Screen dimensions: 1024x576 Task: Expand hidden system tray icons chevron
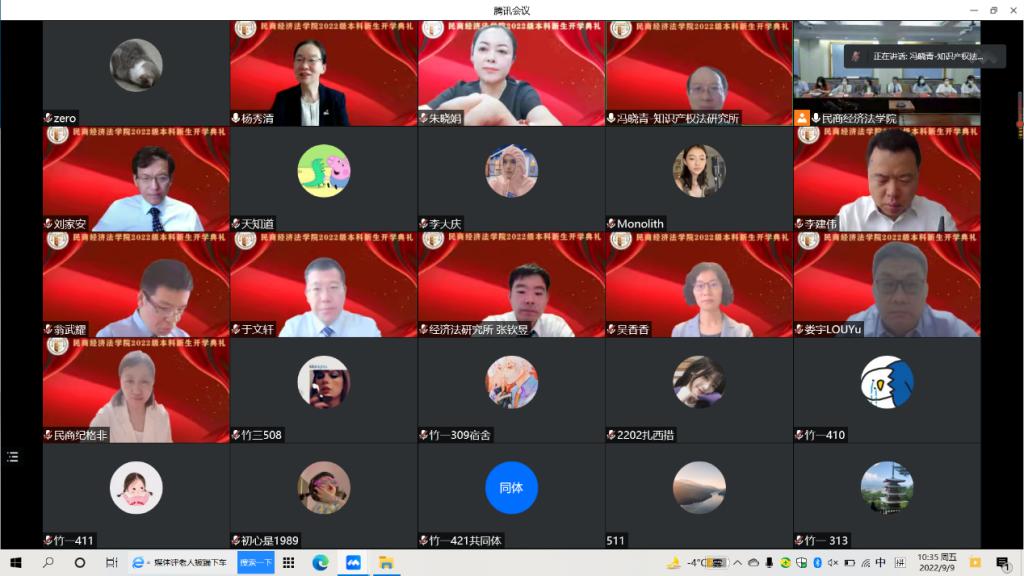tap(738, 563)
